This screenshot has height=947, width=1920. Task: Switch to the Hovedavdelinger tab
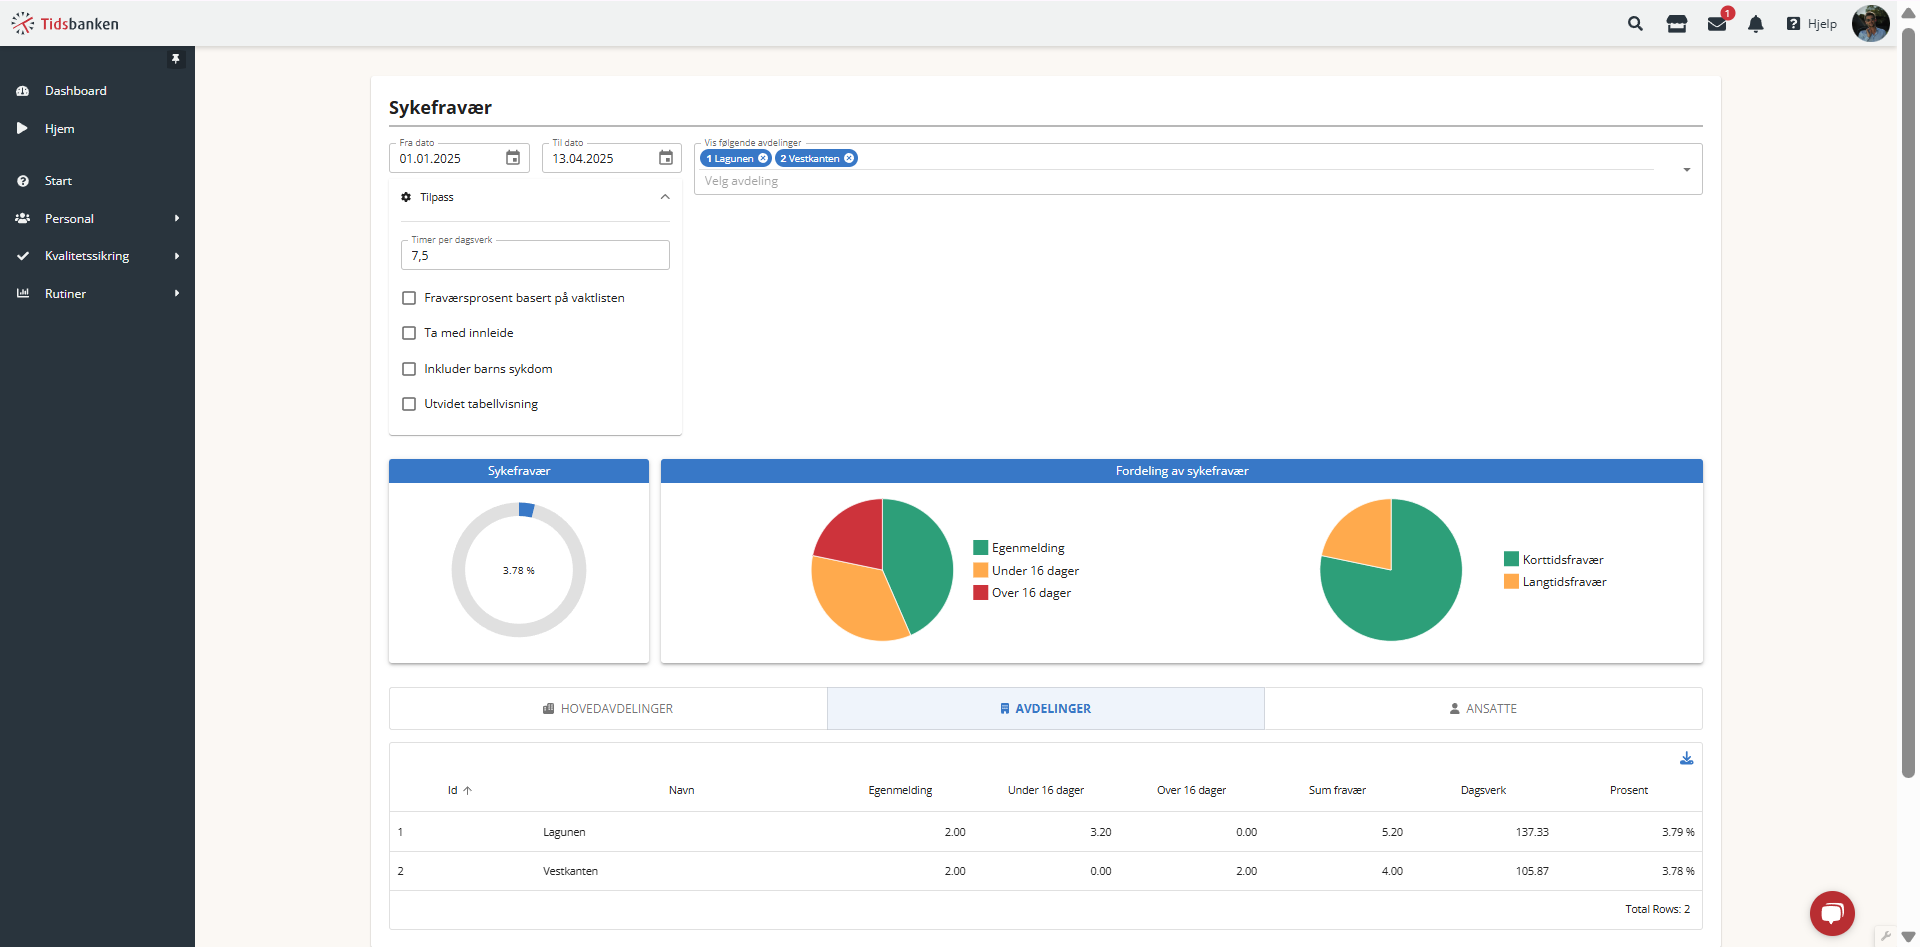tap(608, 709)
